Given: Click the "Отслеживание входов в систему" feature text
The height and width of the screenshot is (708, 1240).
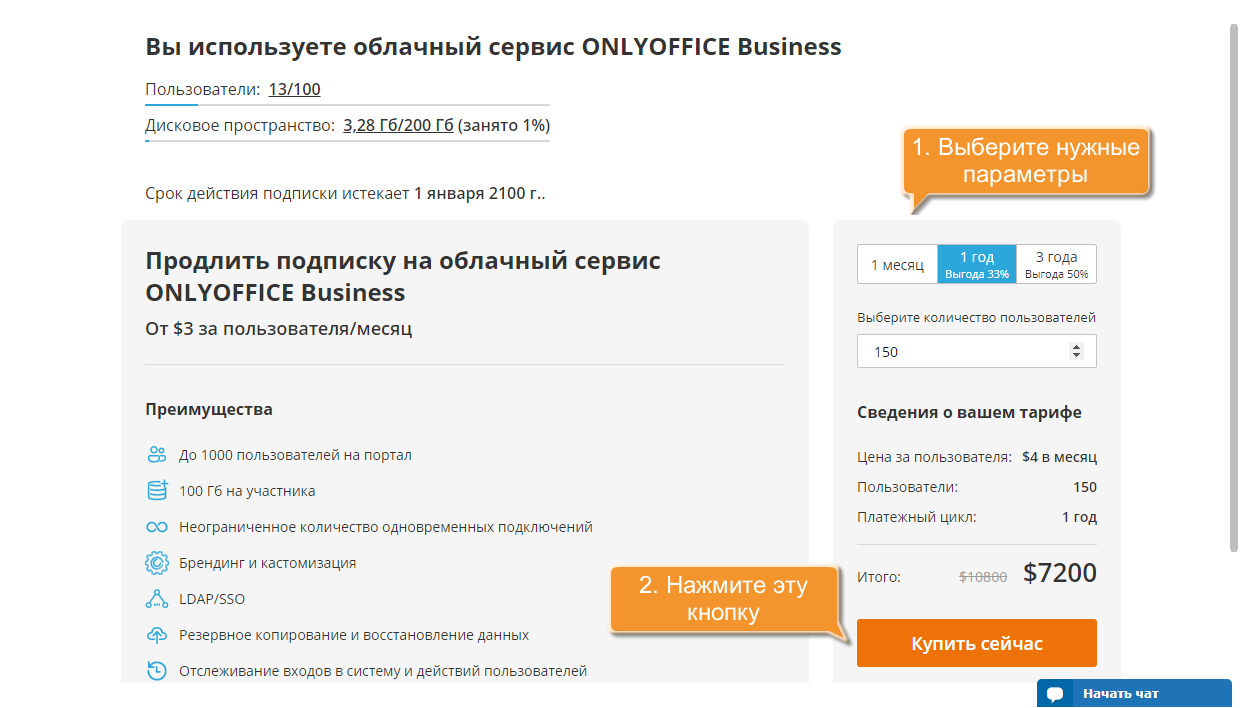Looking at the screenshot, I should tap(383, 671).
